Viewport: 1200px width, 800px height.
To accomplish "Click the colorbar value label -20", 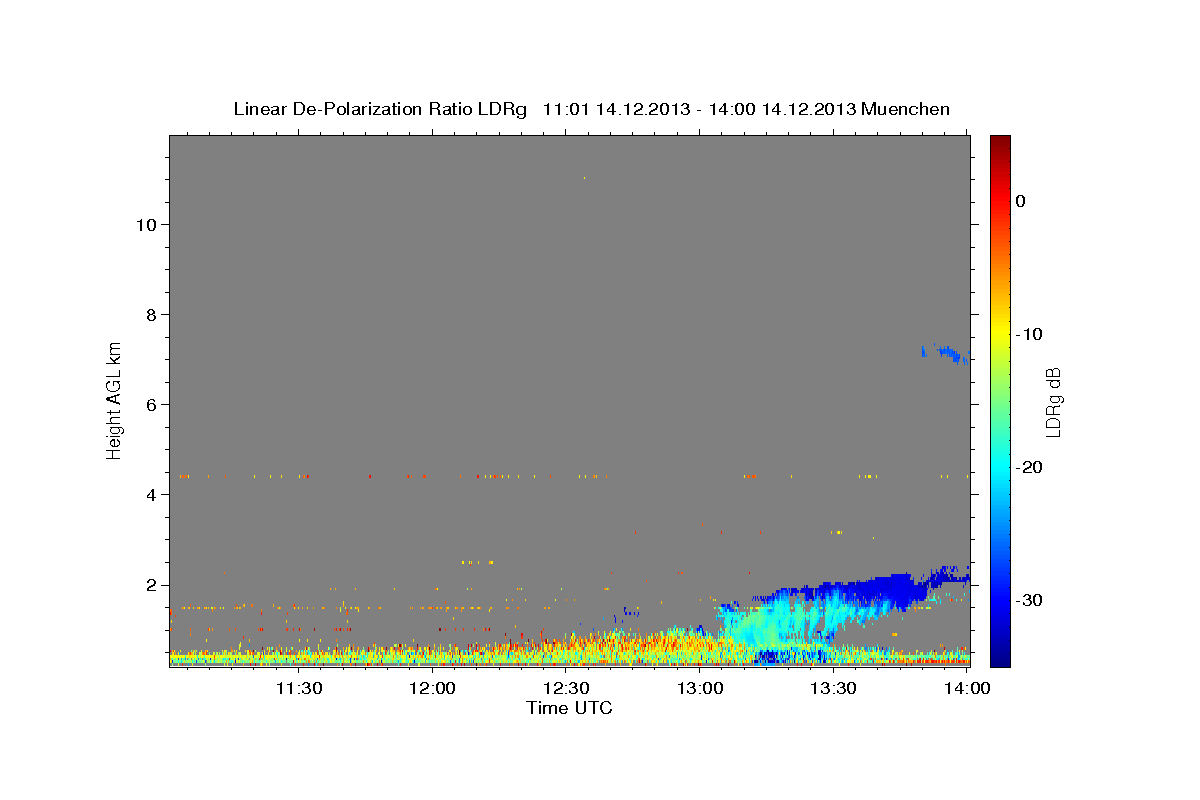I will tap(1030, 467).
